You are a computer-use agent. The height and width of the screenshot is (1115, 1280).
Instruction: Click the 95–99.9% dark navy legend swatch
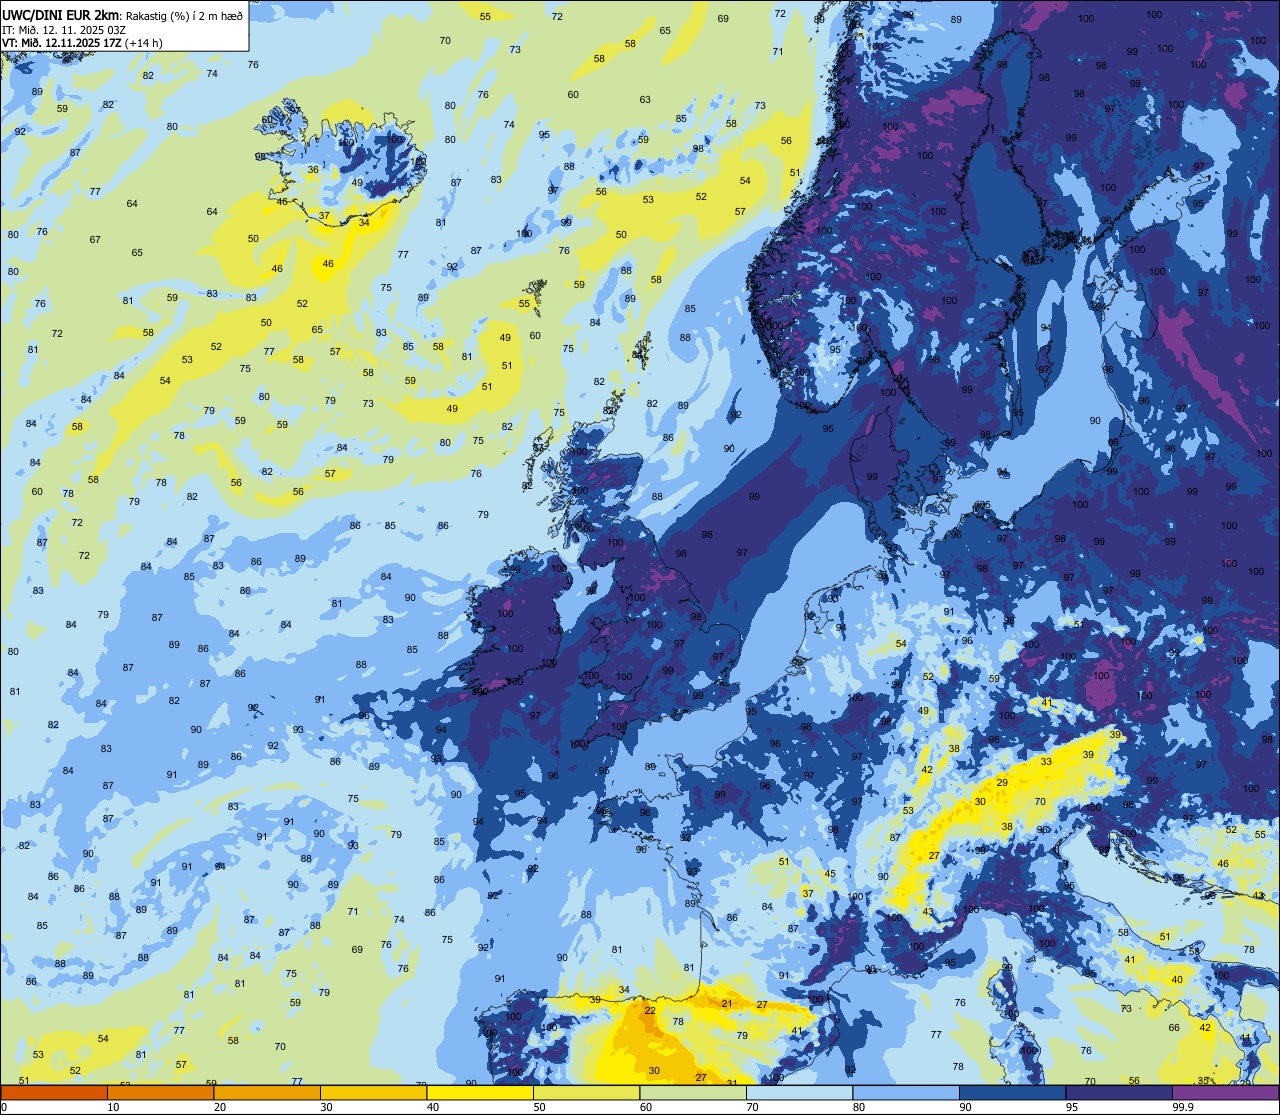pos(1119,1093)
